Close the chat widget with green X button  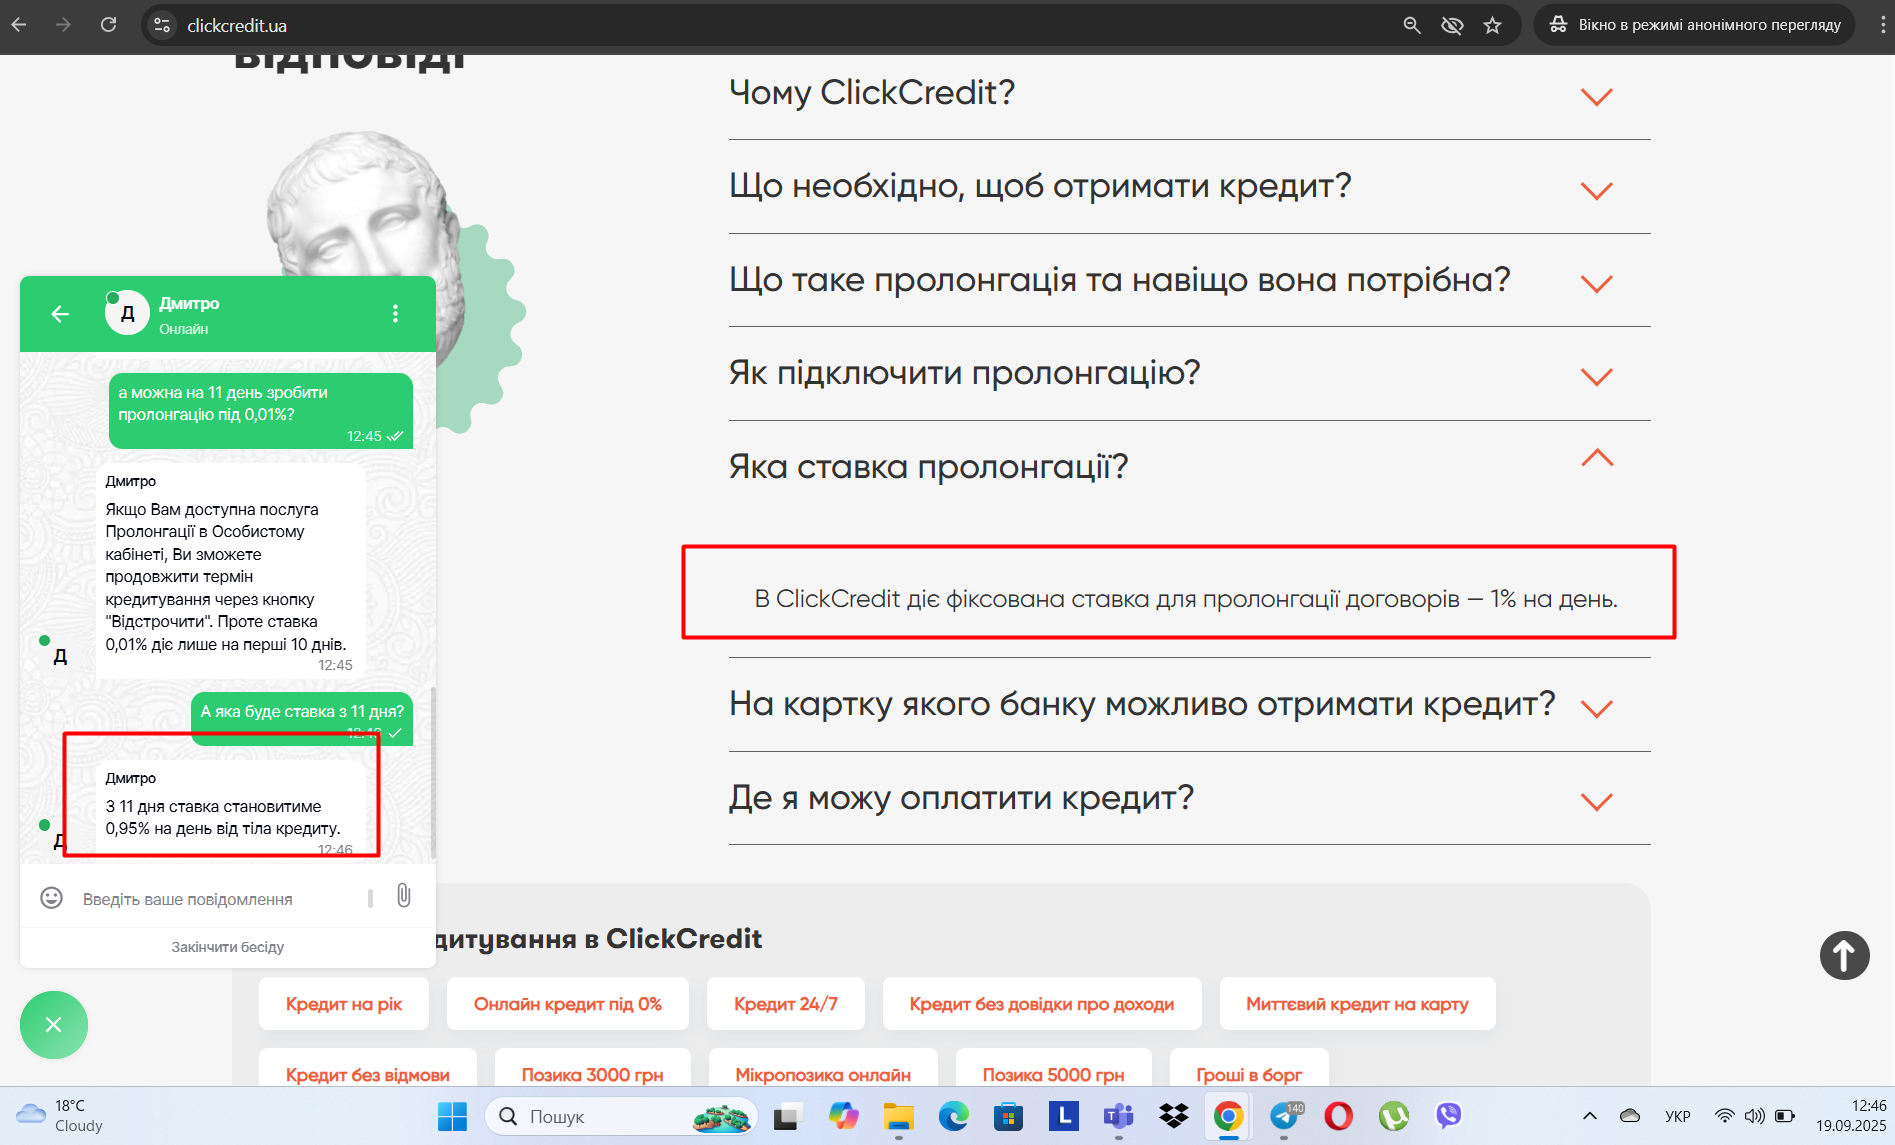tap(54, 1025)
